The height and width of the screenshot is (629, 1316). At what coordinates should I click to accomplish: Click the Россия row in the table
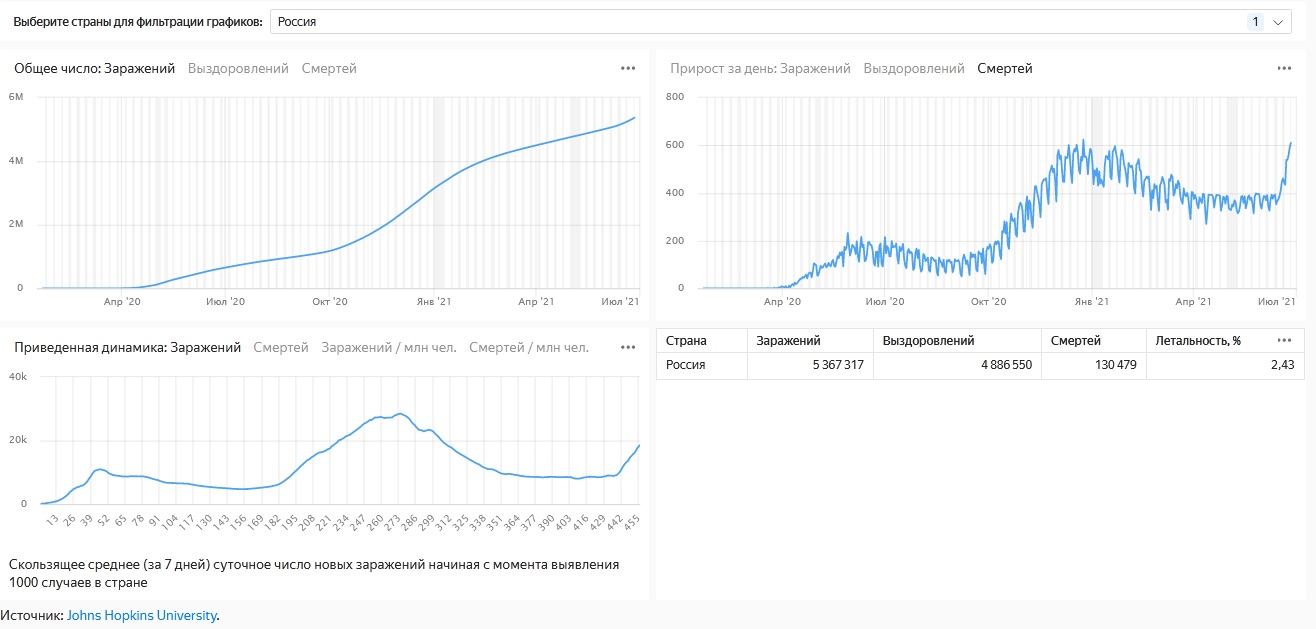(x=686, y=365)
